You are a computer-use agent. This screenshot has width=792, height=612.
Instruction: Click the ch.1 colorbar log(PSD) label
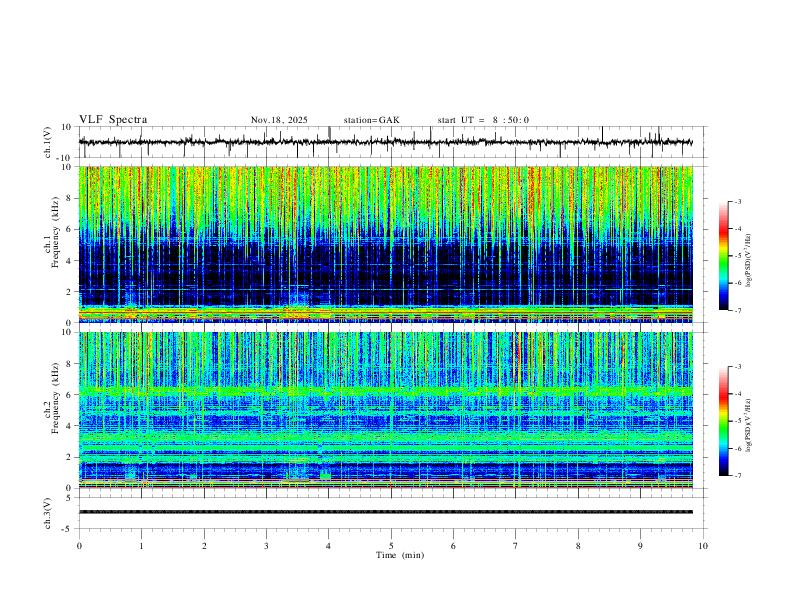tap(749, 261)
